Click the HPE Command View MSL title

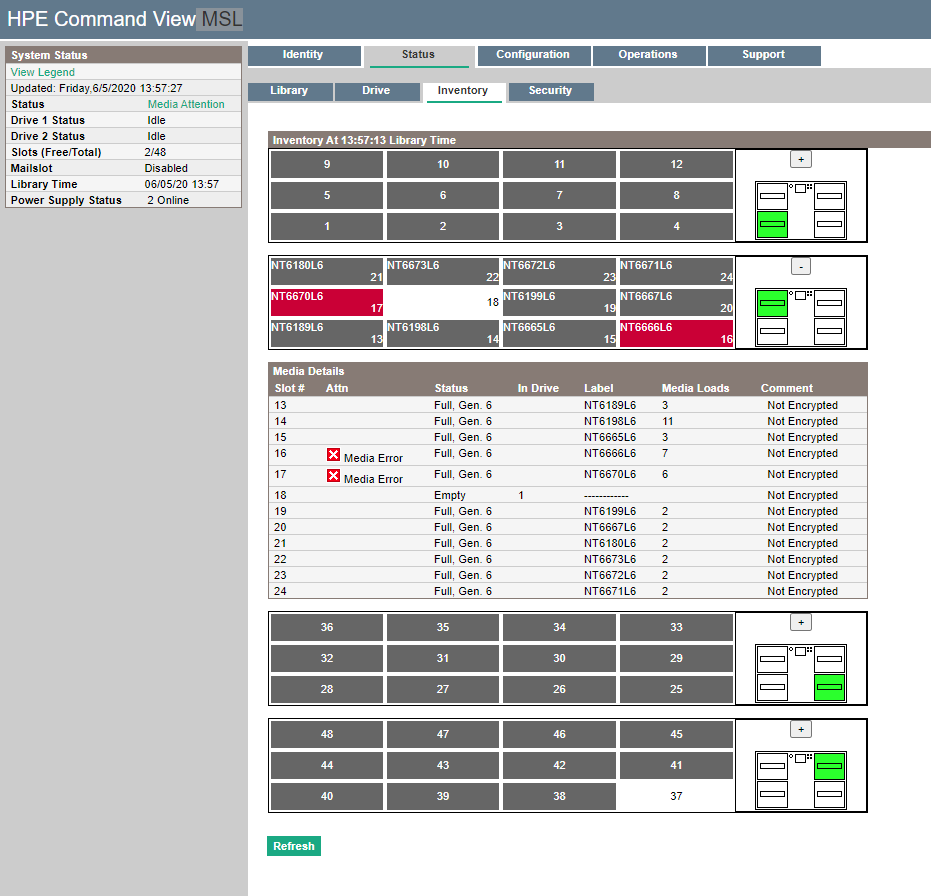click(x=125, y=19)
